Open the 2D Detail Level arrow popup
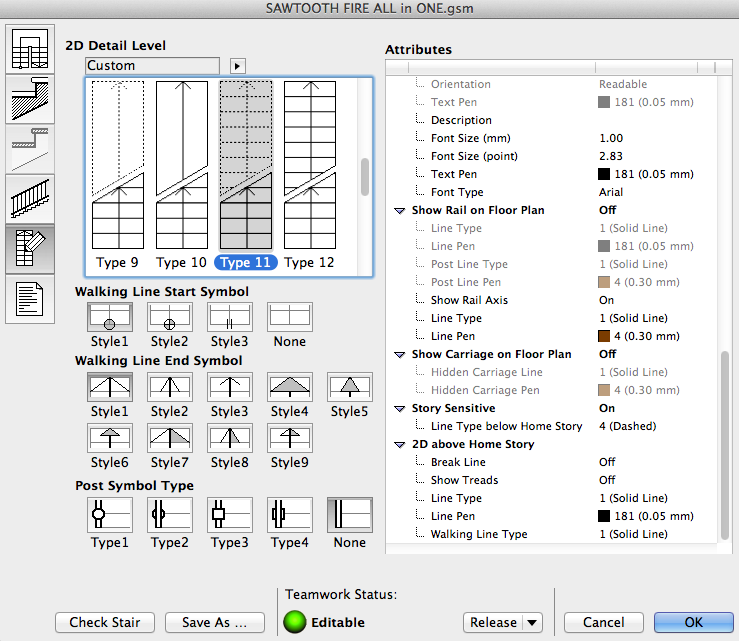The image size is (739, 641). [x=237, y=66]
